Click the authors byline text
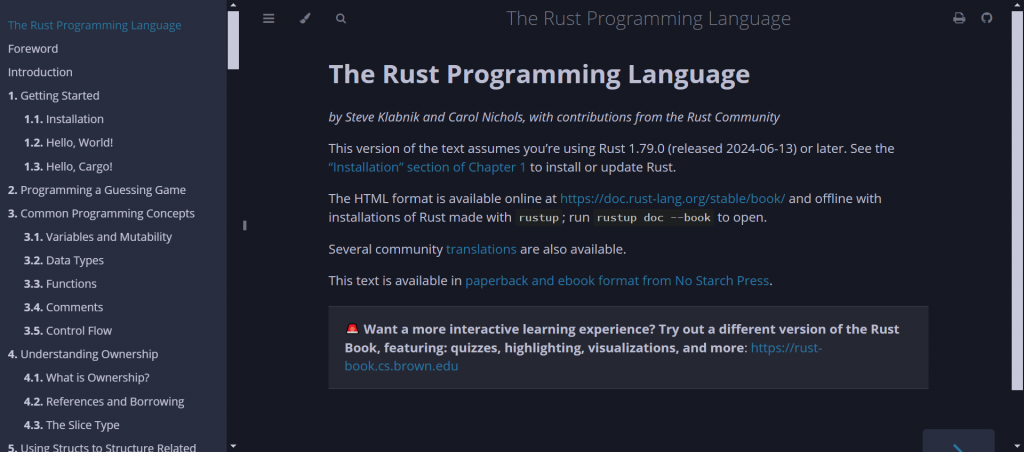 coord(554,118)
